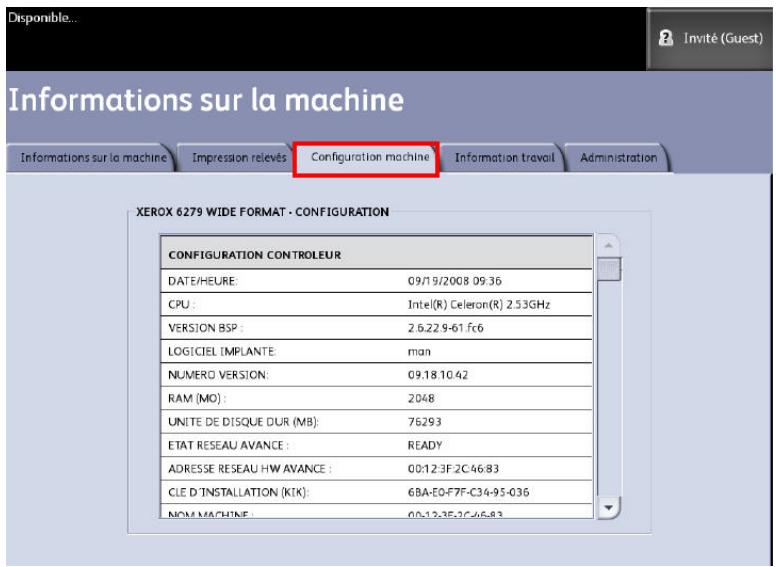Select the LOGICIEL IMPLANTE row label
The image size is (776, 567).
click(x=222, y=351)
